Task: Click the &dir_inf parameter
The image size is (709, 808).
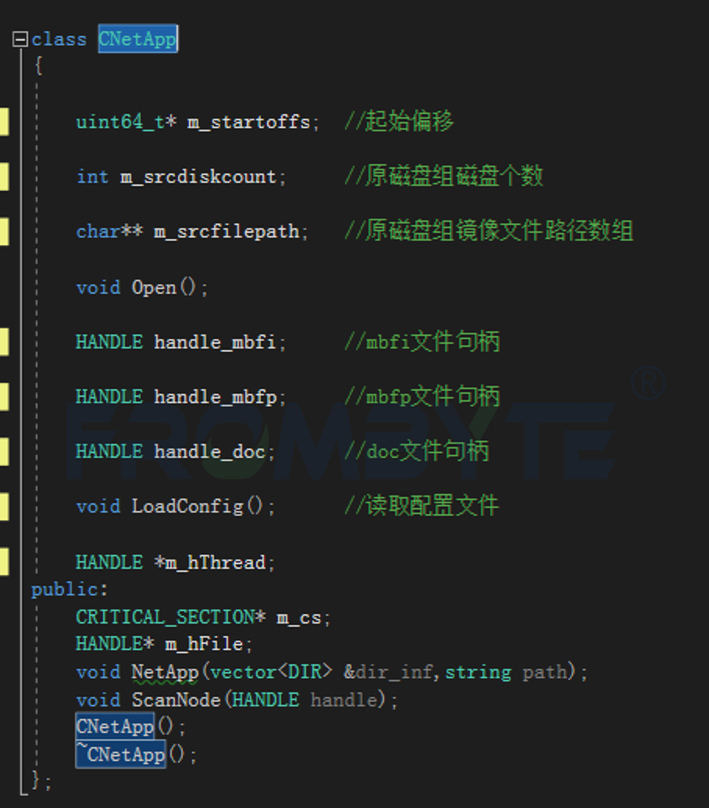Action: (x=388, y=672)
